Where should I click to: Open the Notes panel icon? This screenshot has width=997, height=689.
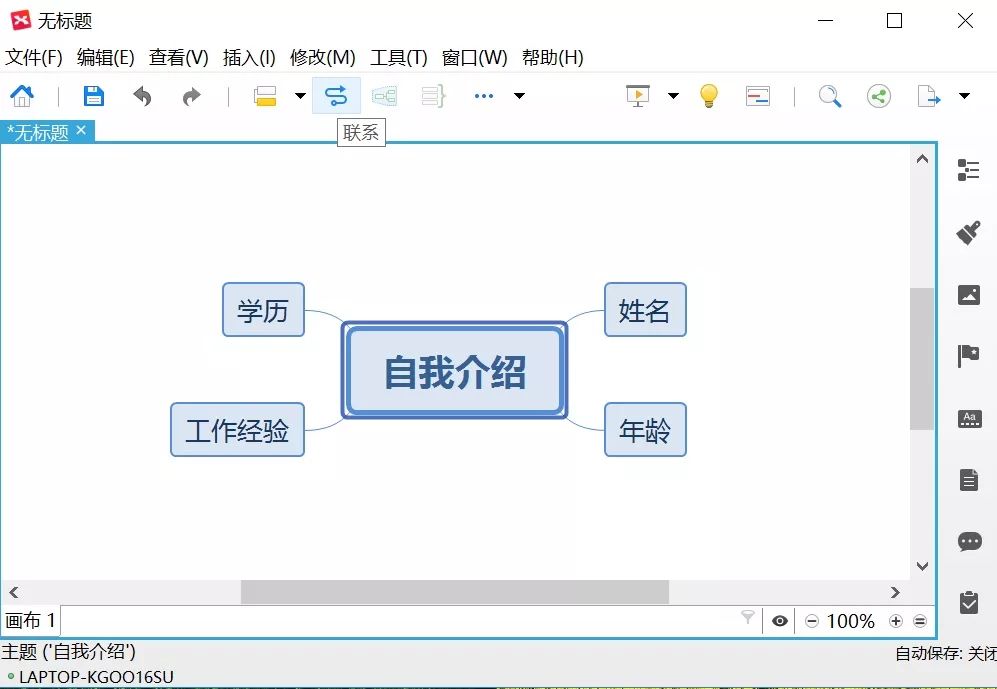[x=968, y=479]
